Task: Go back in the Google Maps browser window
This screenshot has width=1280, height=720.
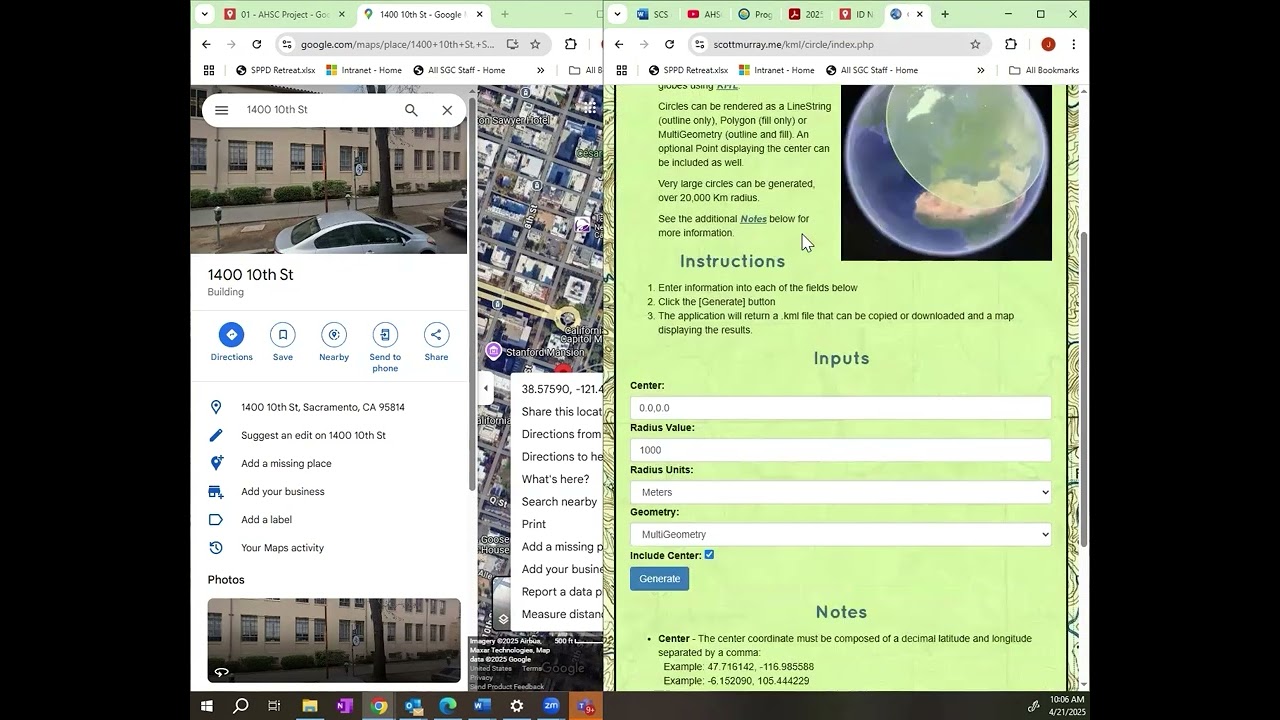Action: 206,44
